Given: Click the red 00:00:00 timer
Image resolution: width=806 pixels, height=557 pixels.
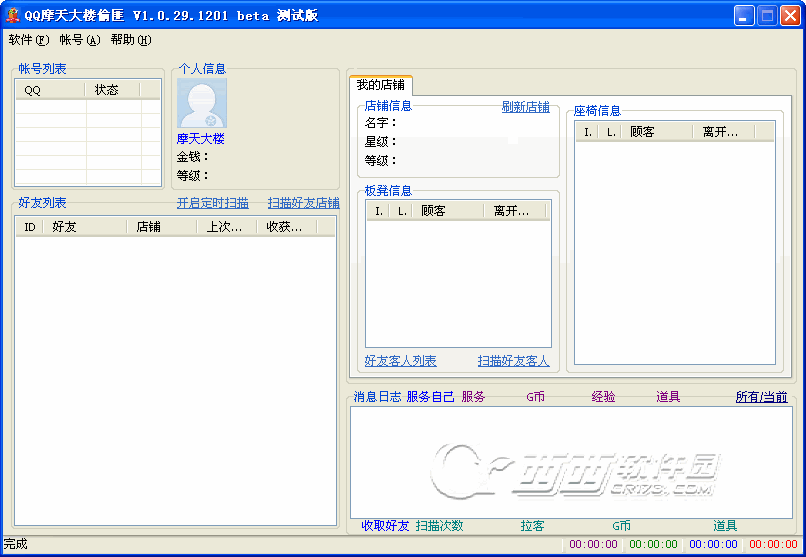Looking at the screenshot, I should pos(774,544).
